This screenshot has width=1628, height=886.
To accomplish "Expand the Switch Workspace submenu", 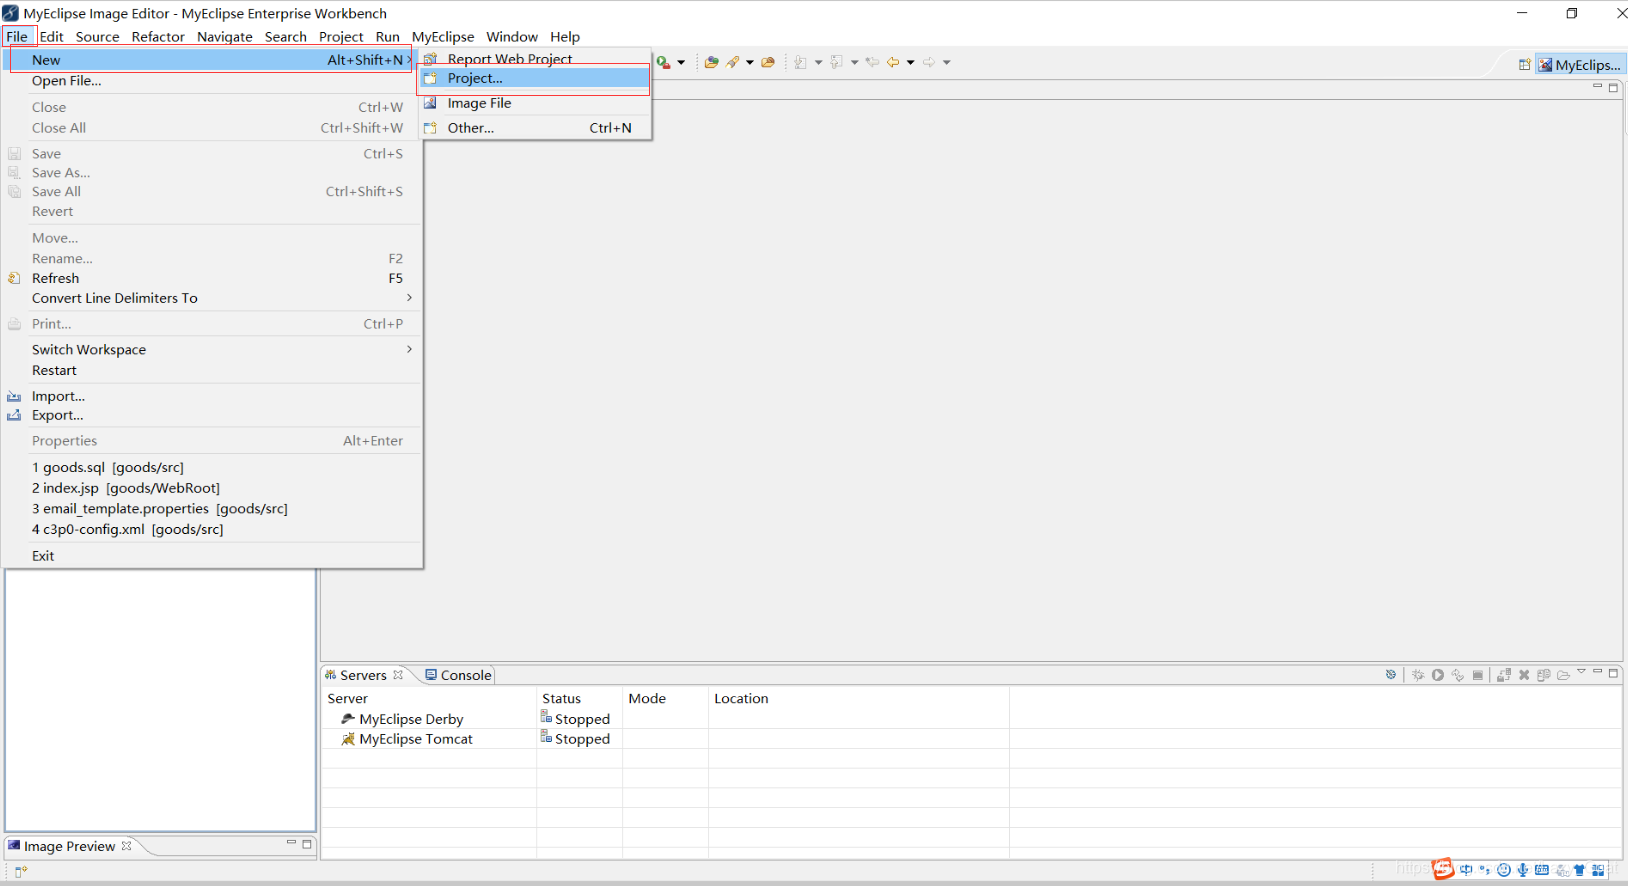I will click(x=211, y=349).
